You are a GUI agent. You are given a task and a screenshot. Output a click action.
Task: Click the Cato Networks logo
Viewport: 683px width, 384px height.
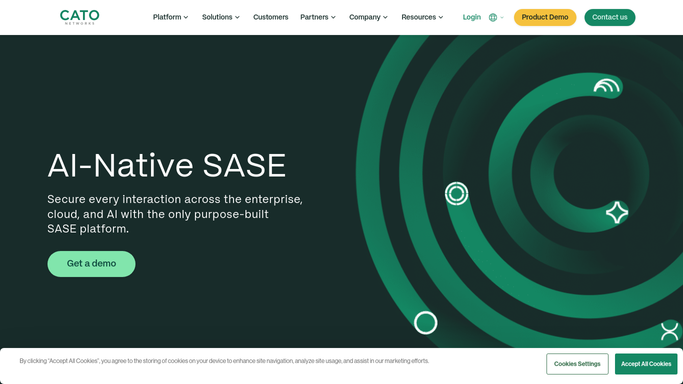point(79,17)
